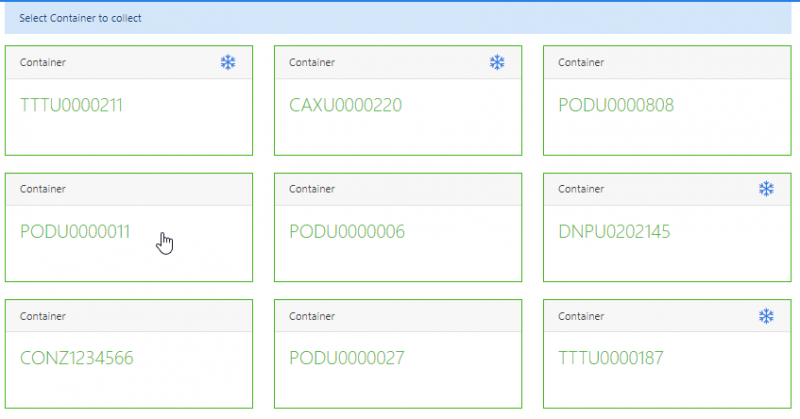Image resolution: width=800 pixels, height=419 pixels.
Task: Click the snowflake icon on DNPU0202145 card
Action: 766,189
